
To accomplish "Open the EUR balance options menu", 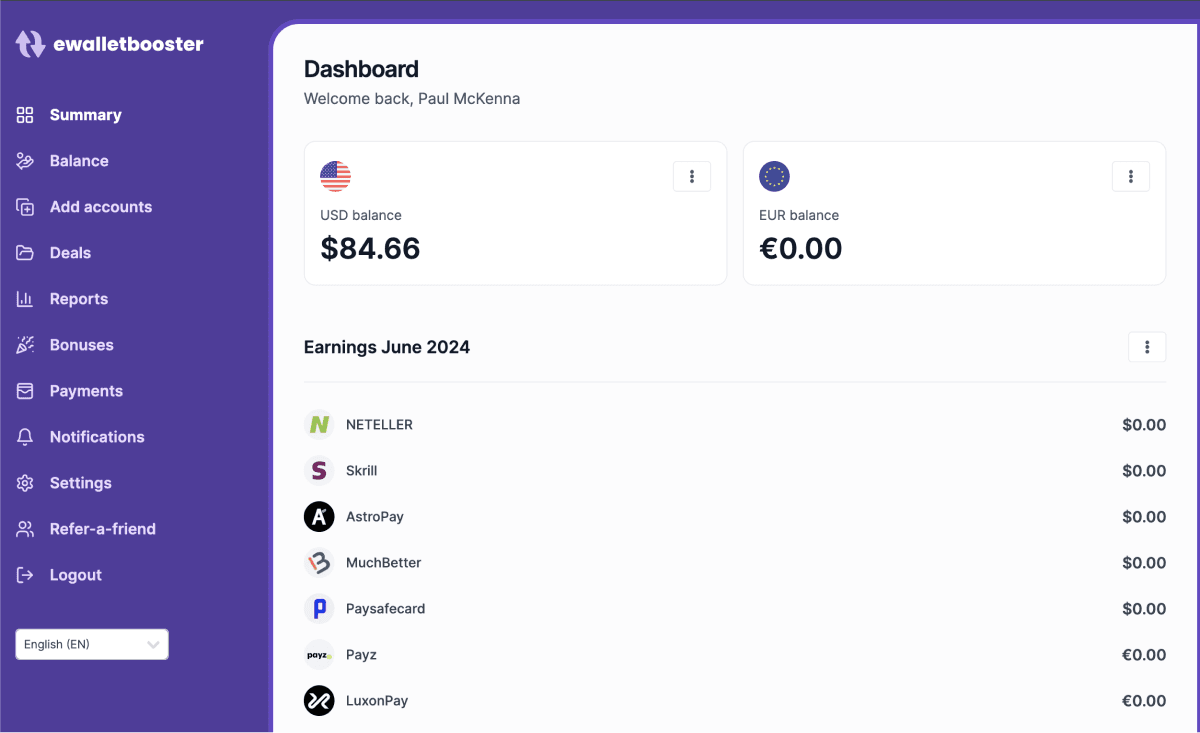I will coord(1130,176).
